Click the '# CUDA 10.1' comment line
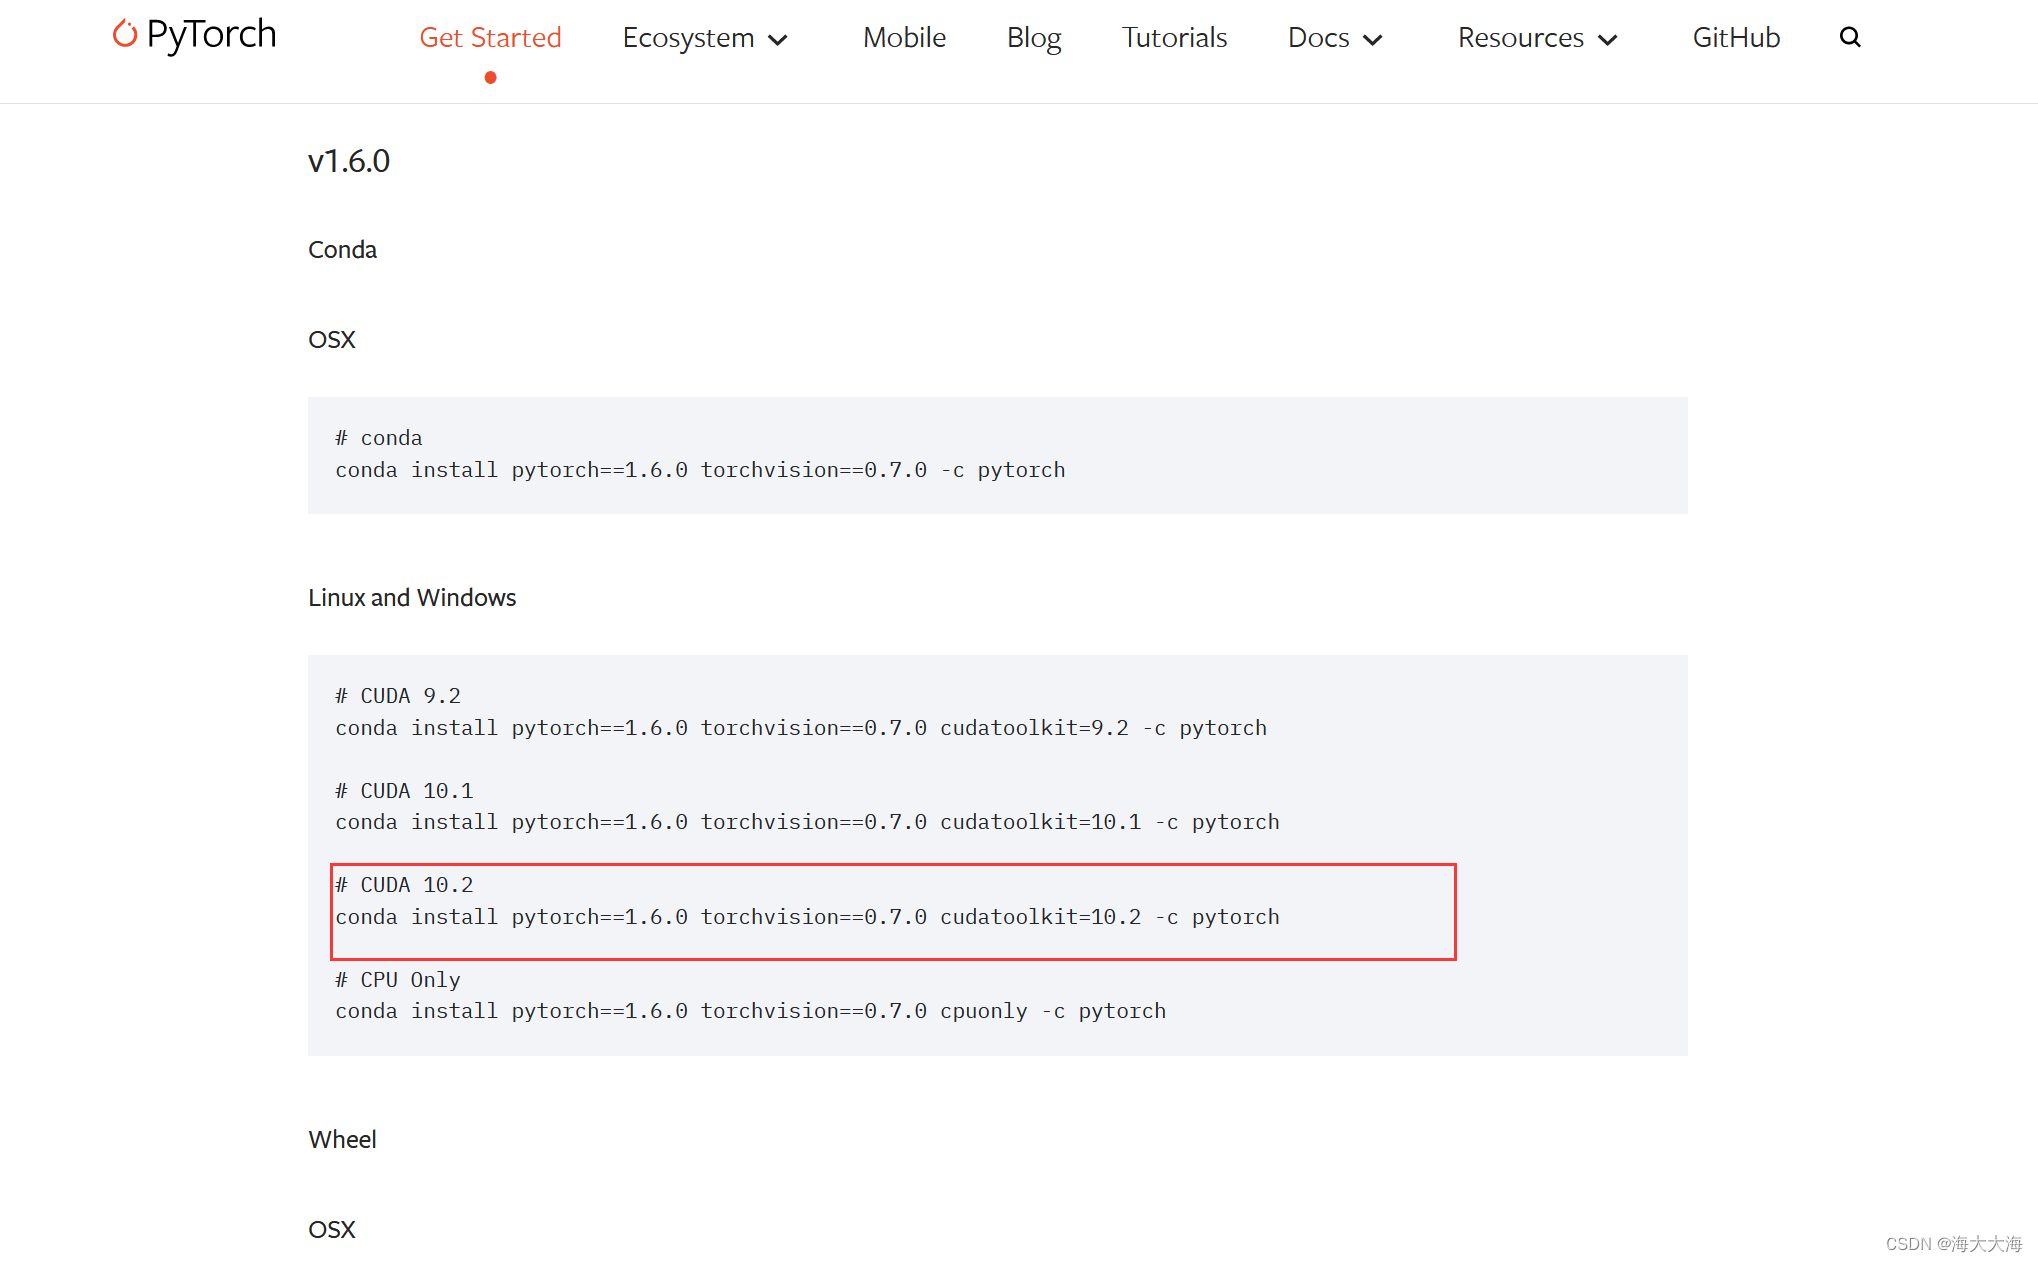 point(404,791)
